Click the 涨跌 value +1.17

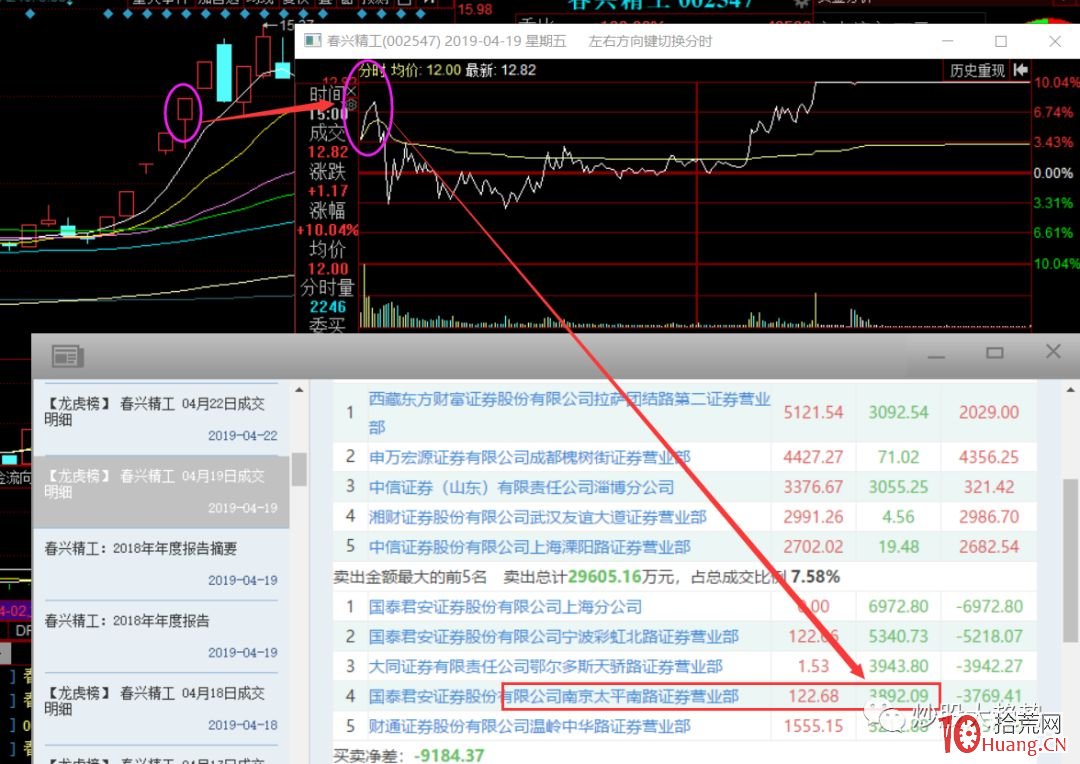pyautogui.click(x=328, y=191)
